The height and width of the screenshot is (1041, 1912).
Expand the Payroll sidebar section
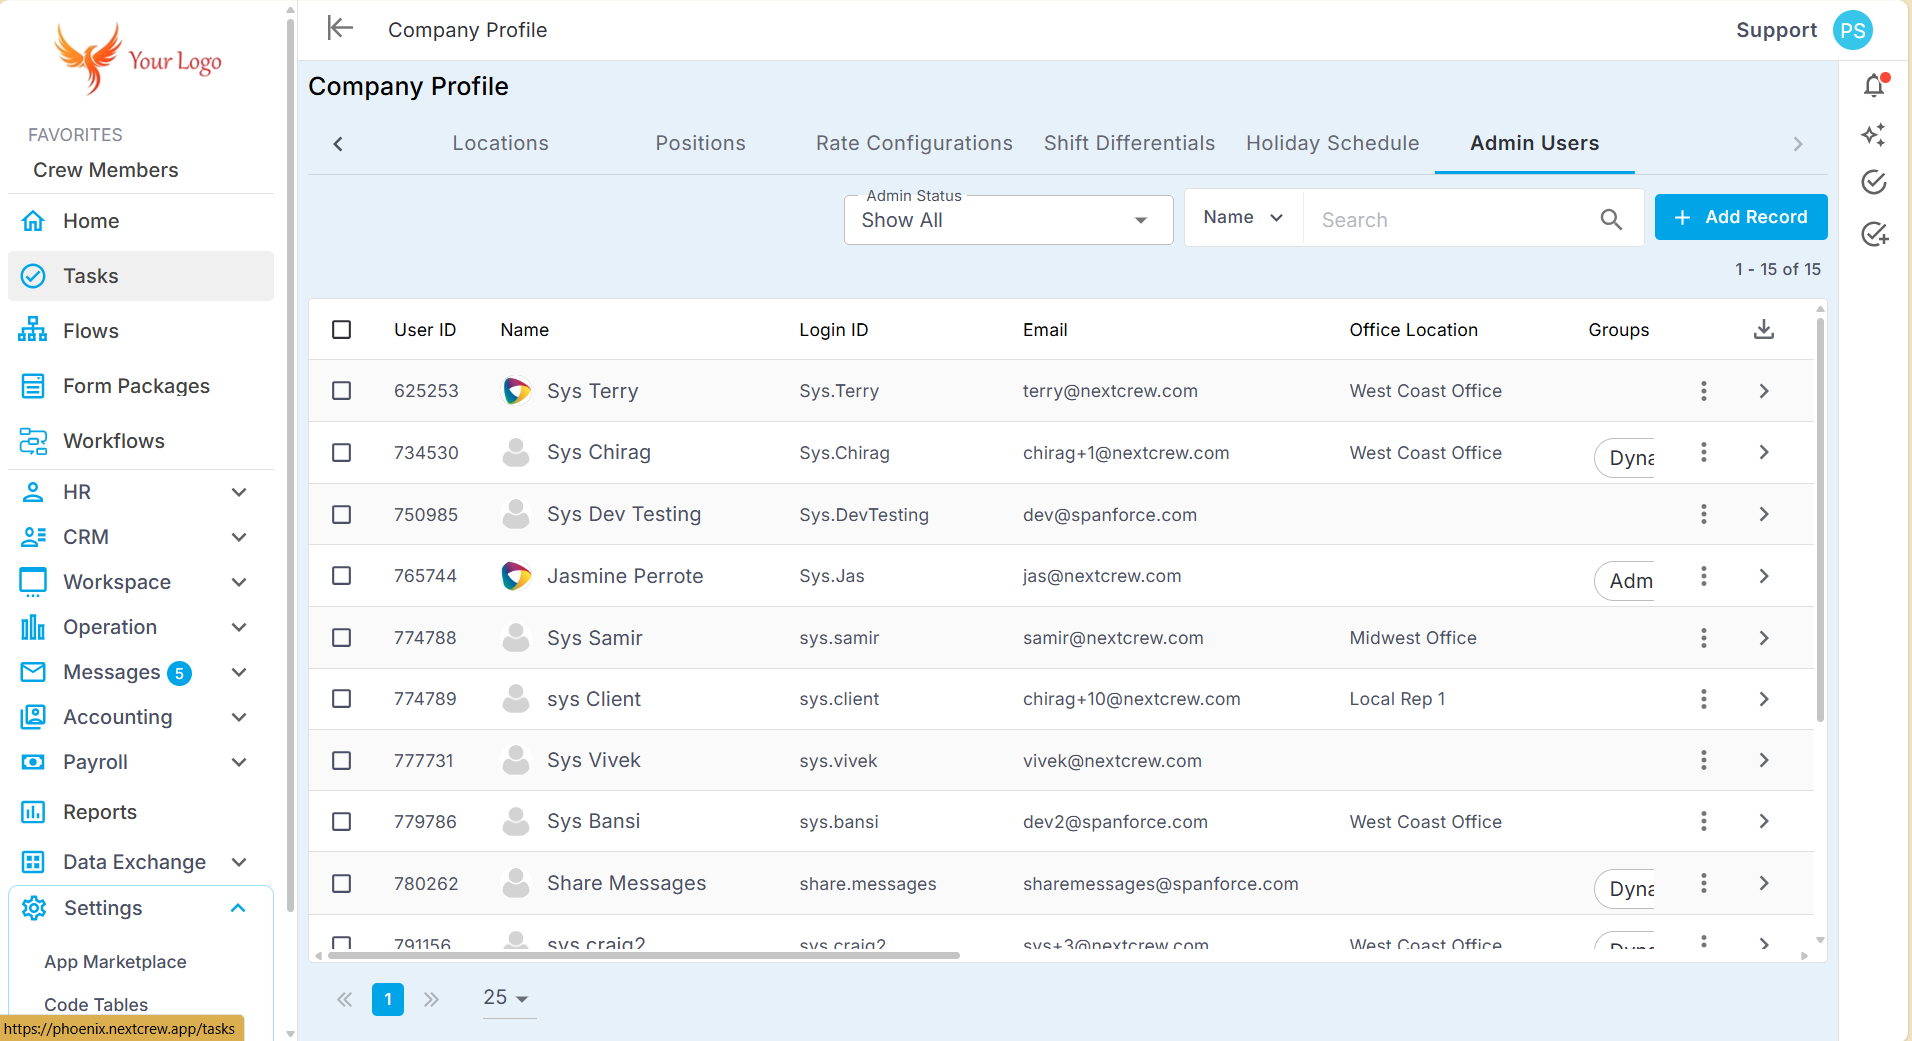pyautogui.click(x=141, y=762)
